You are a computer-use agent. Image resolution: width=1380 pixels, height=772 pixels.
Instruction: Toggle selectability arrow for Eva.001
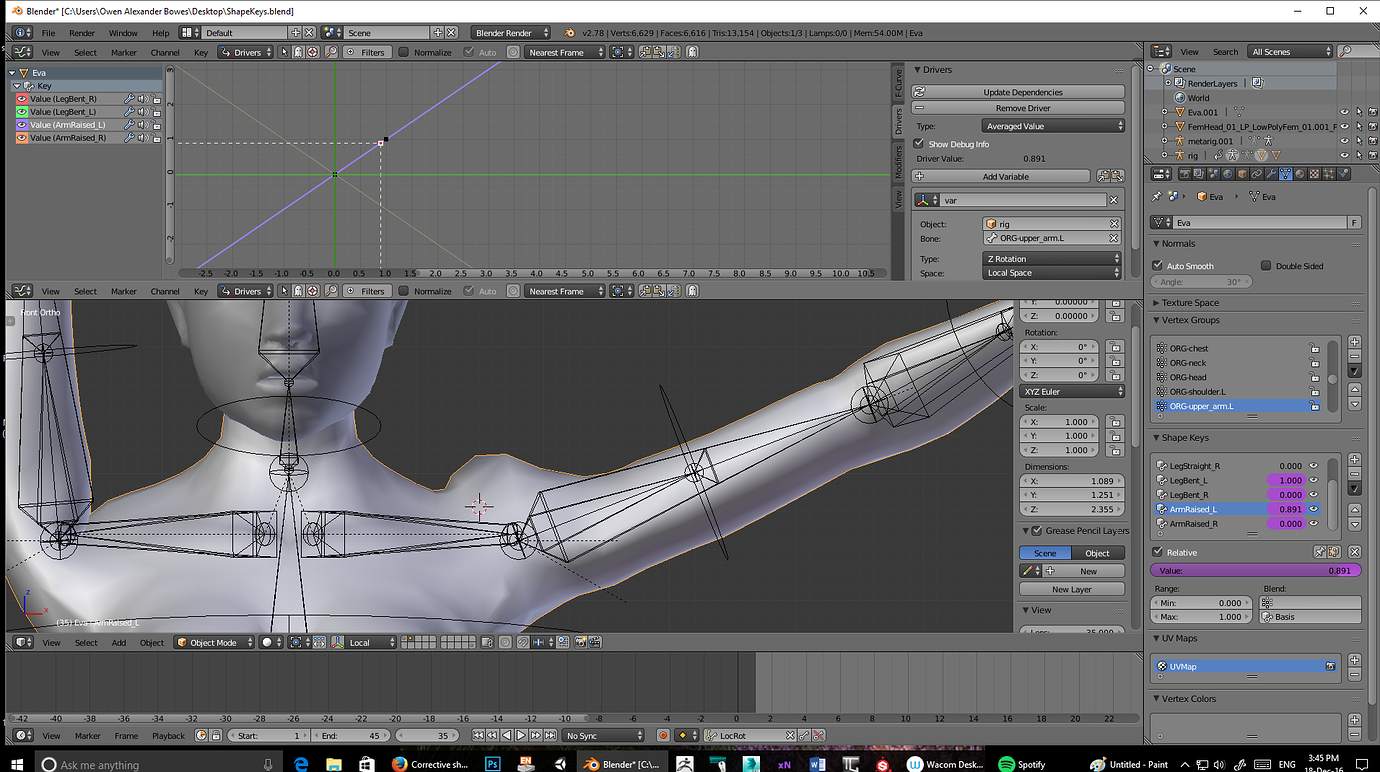pyautogui.click(x=1358, y=112)
